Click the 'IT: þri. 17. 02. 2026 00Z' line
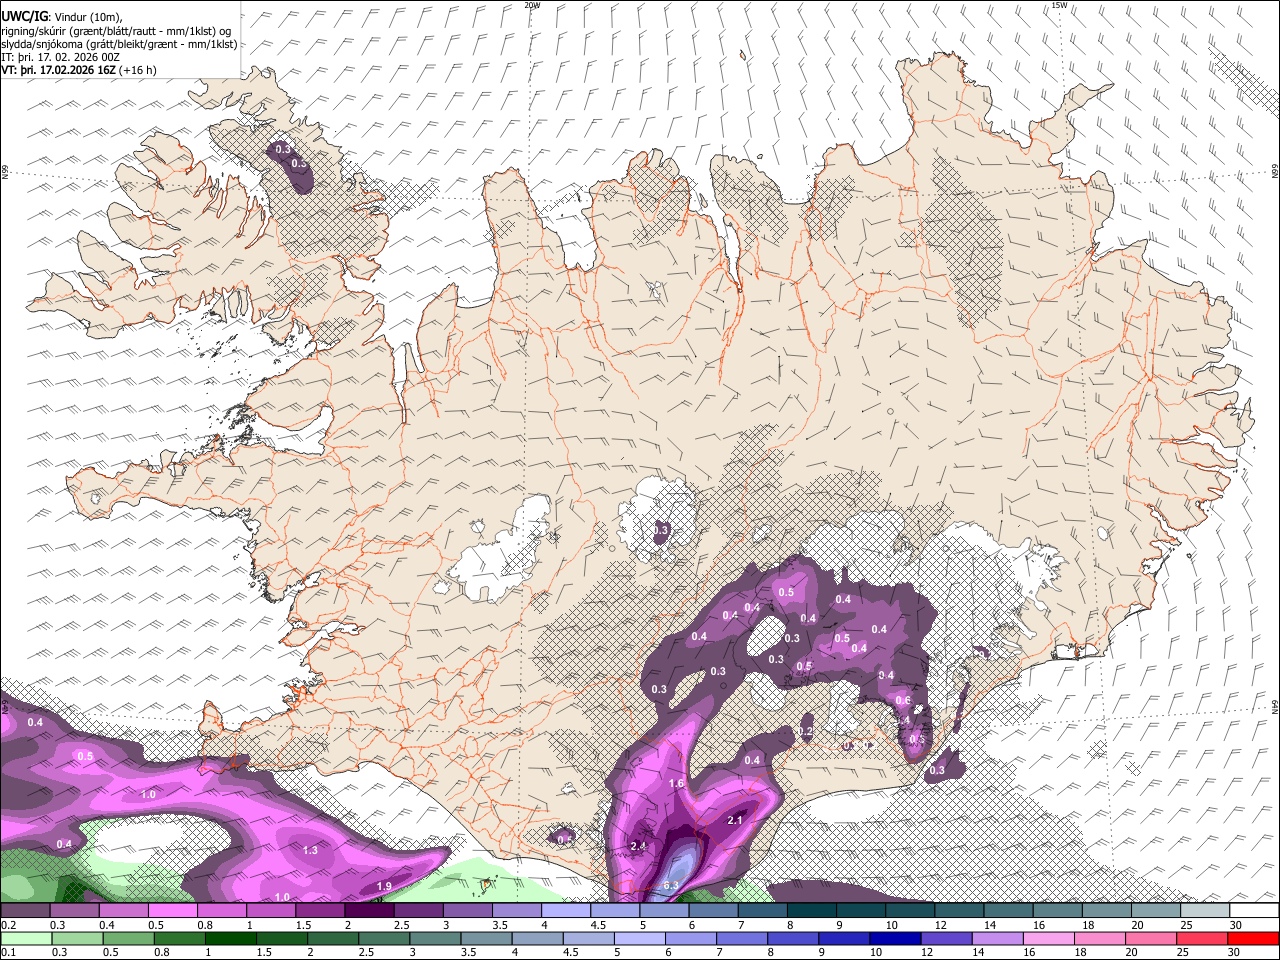 [x=61, y=57]
